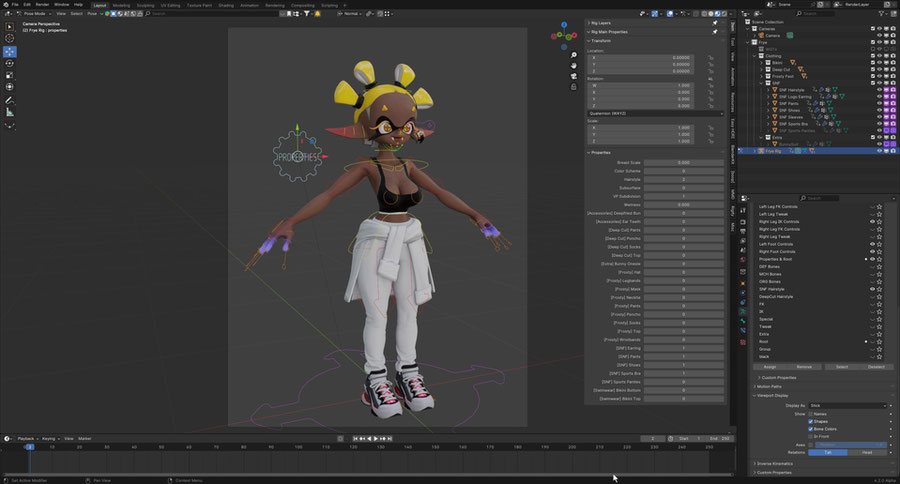Screen dimensions: 900x484
Task: Switch to the Sculpting workspace tab
Action: (x=144, y=5)
